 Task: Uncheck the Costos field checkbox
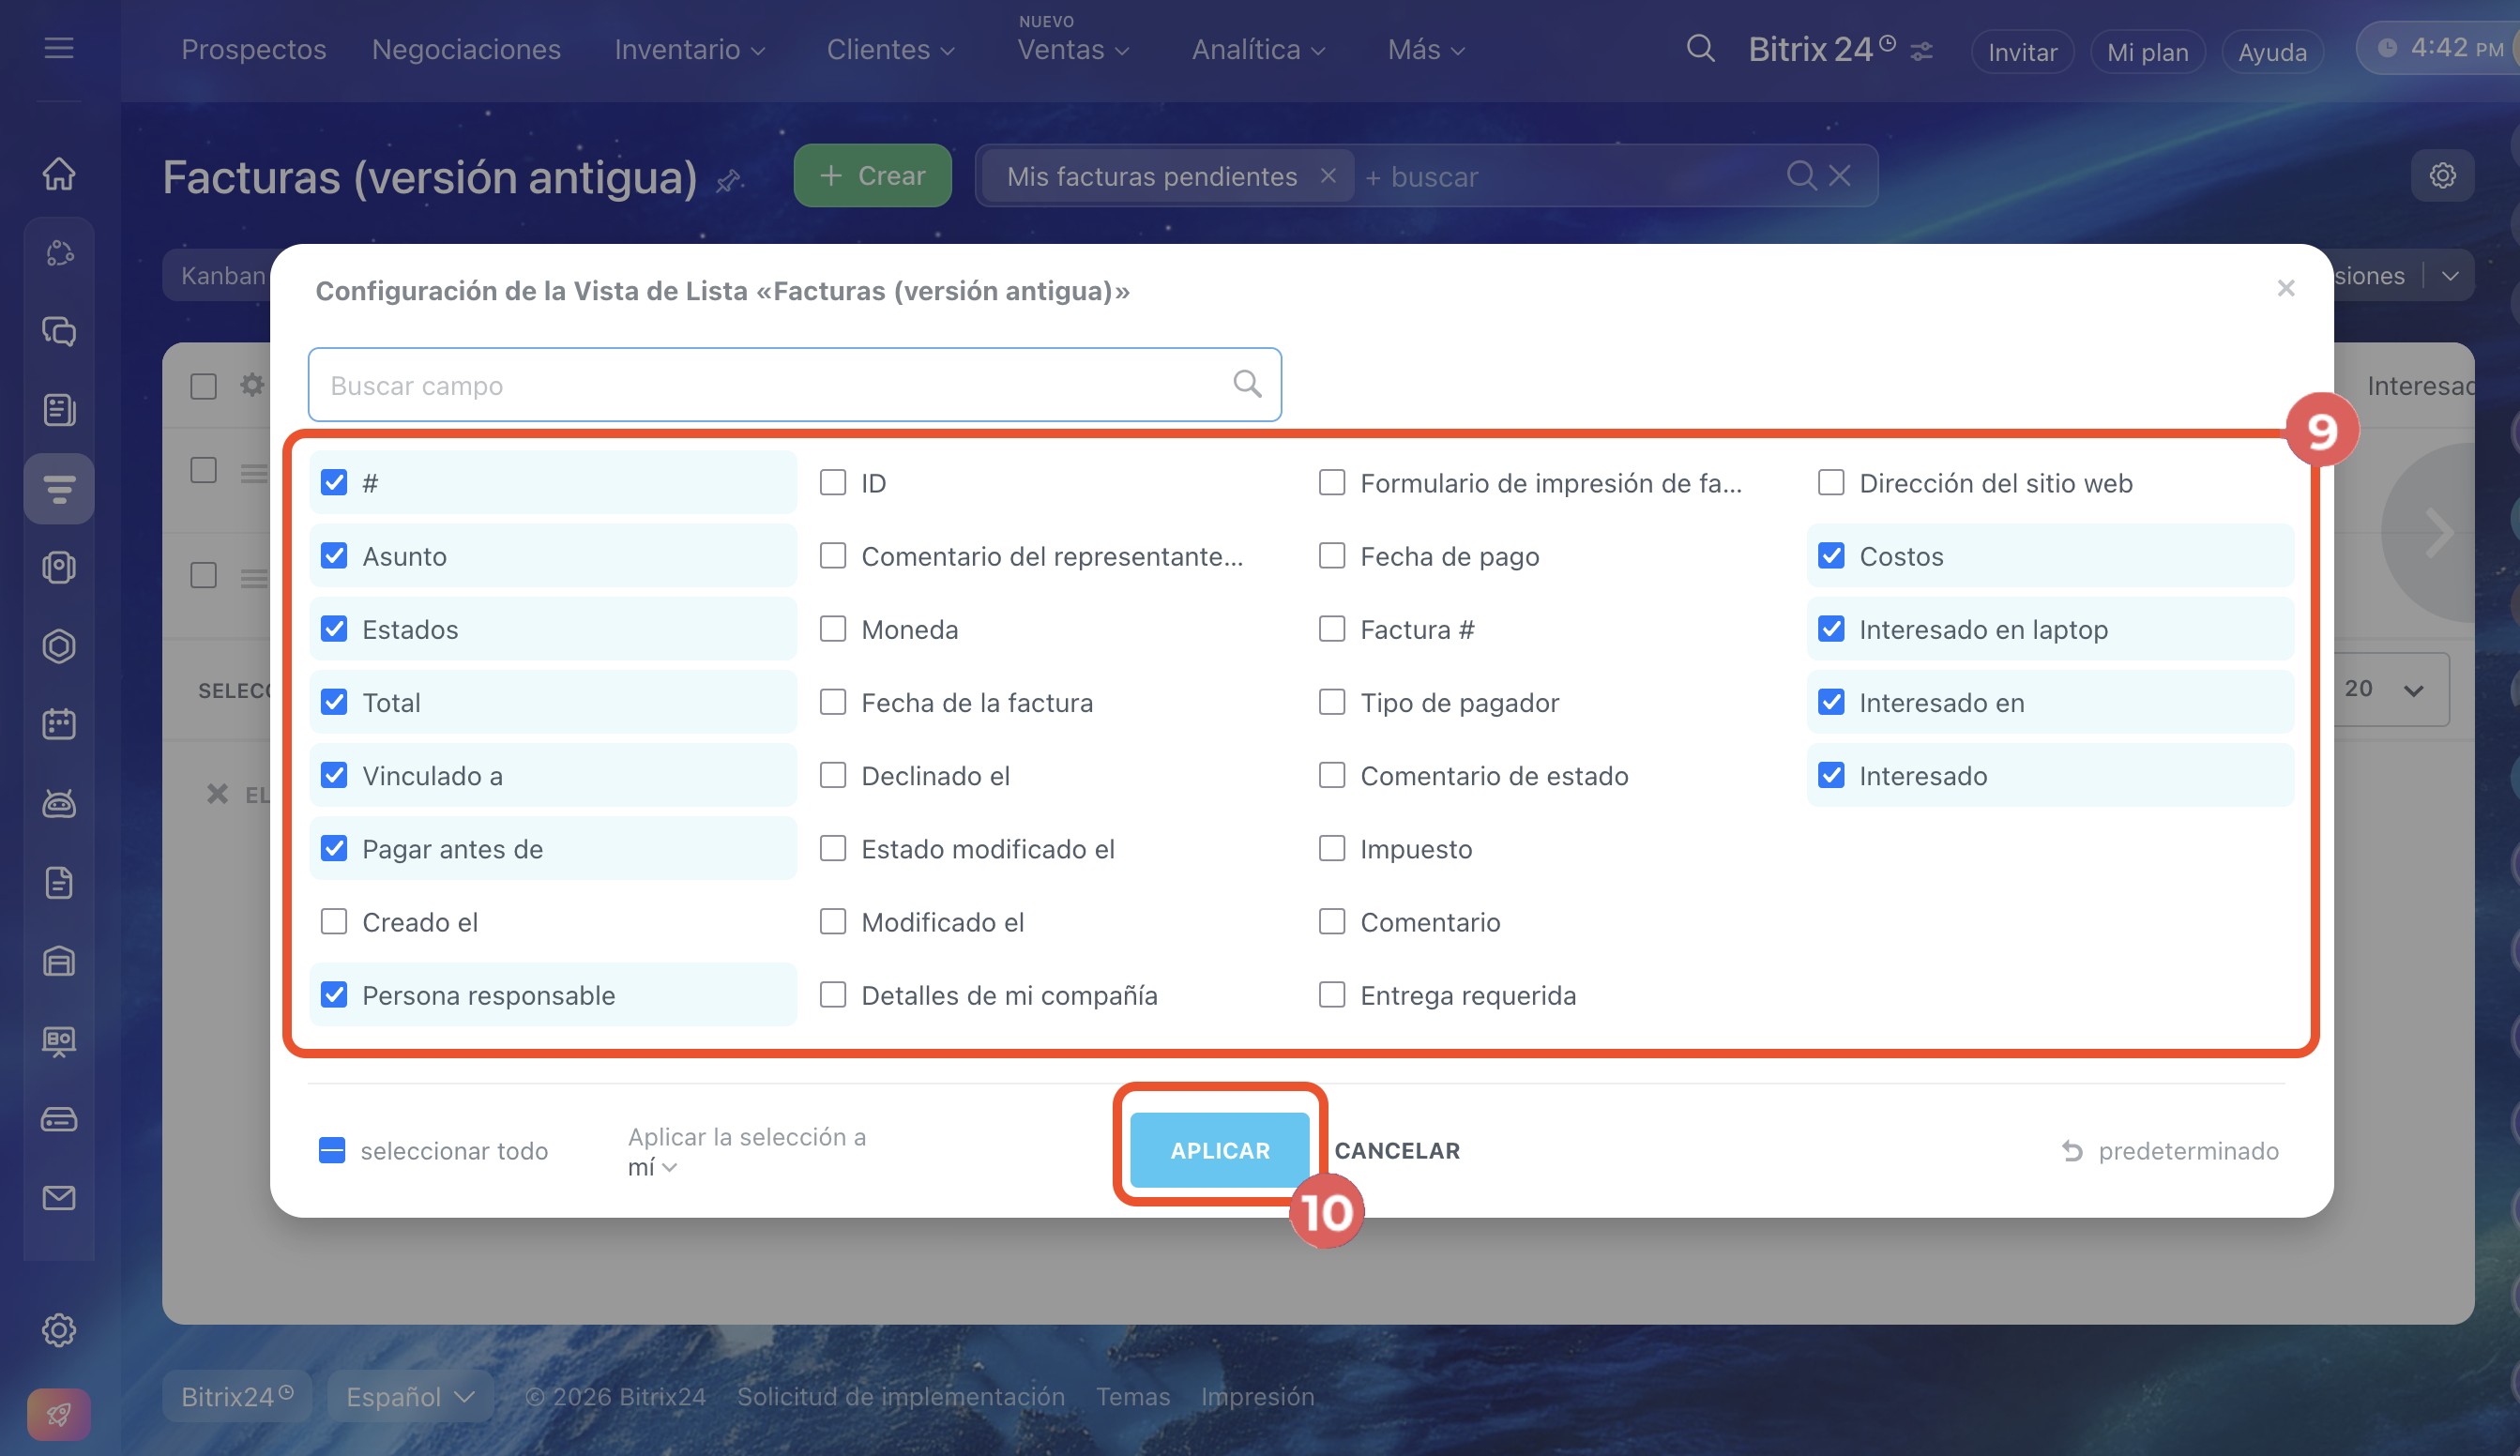tap(1831, 556)
